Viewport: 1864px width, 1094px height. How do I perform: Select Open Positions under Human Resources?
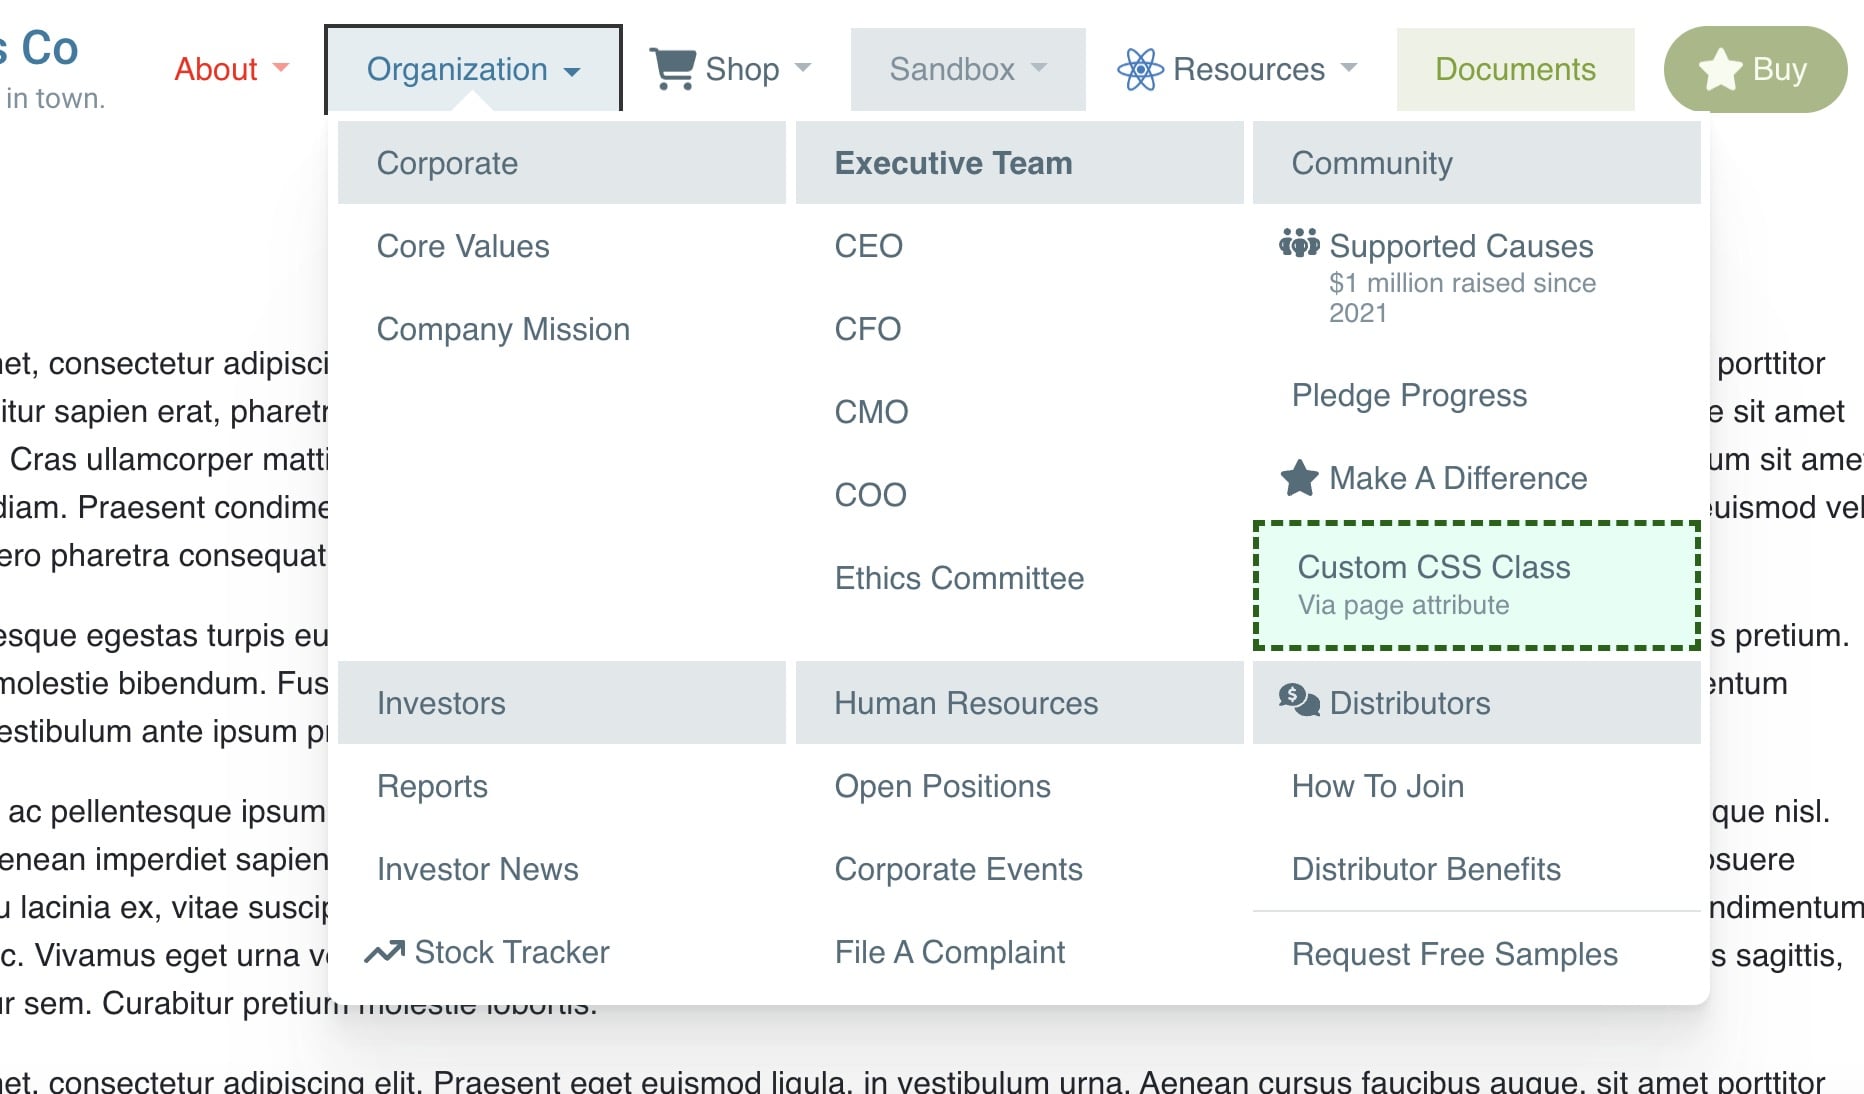click(x=942, y=786)
